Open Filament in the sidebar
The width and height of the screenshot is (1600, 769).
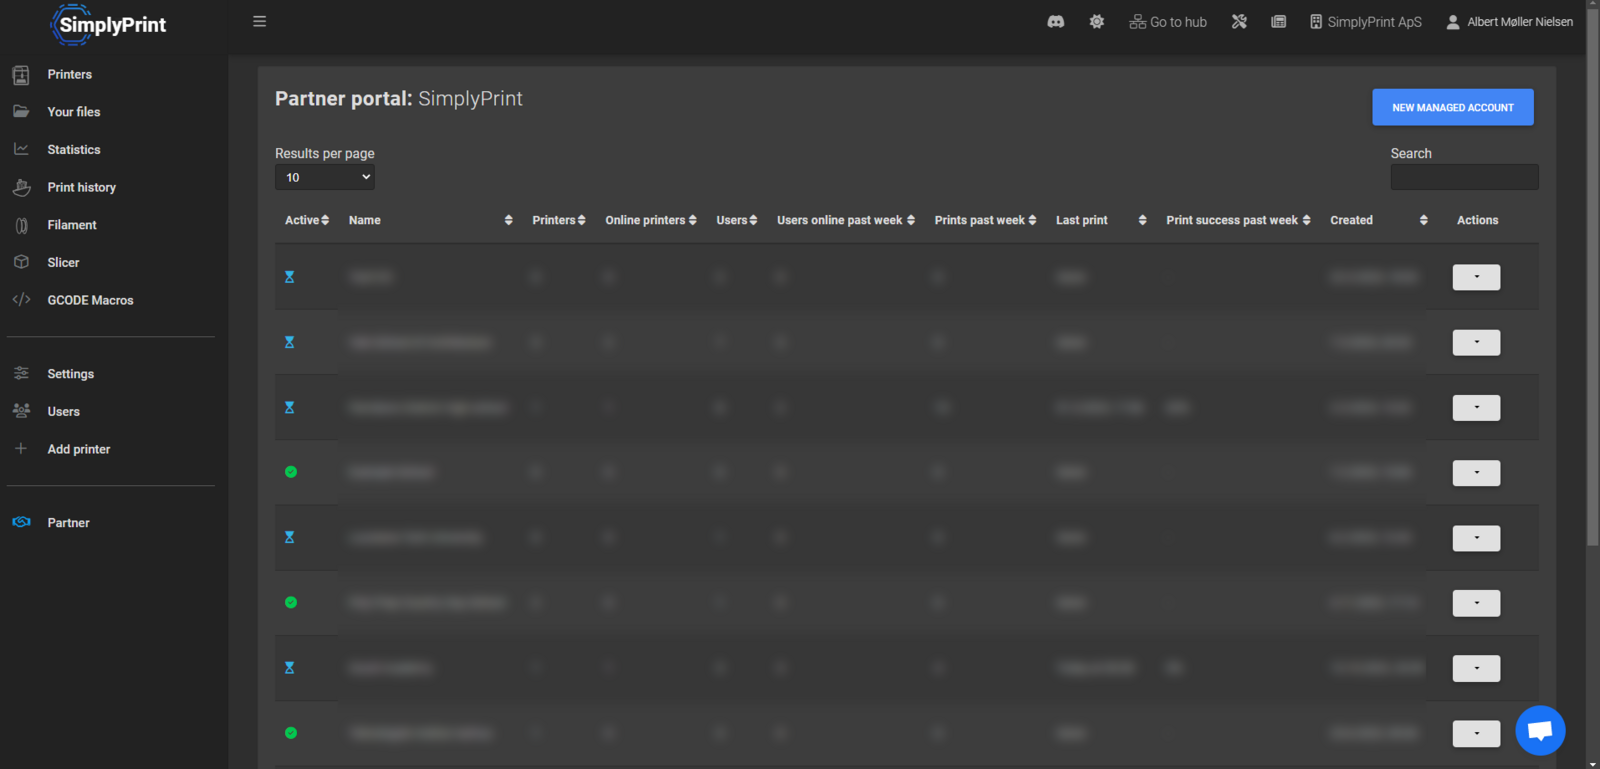[72, 225]
